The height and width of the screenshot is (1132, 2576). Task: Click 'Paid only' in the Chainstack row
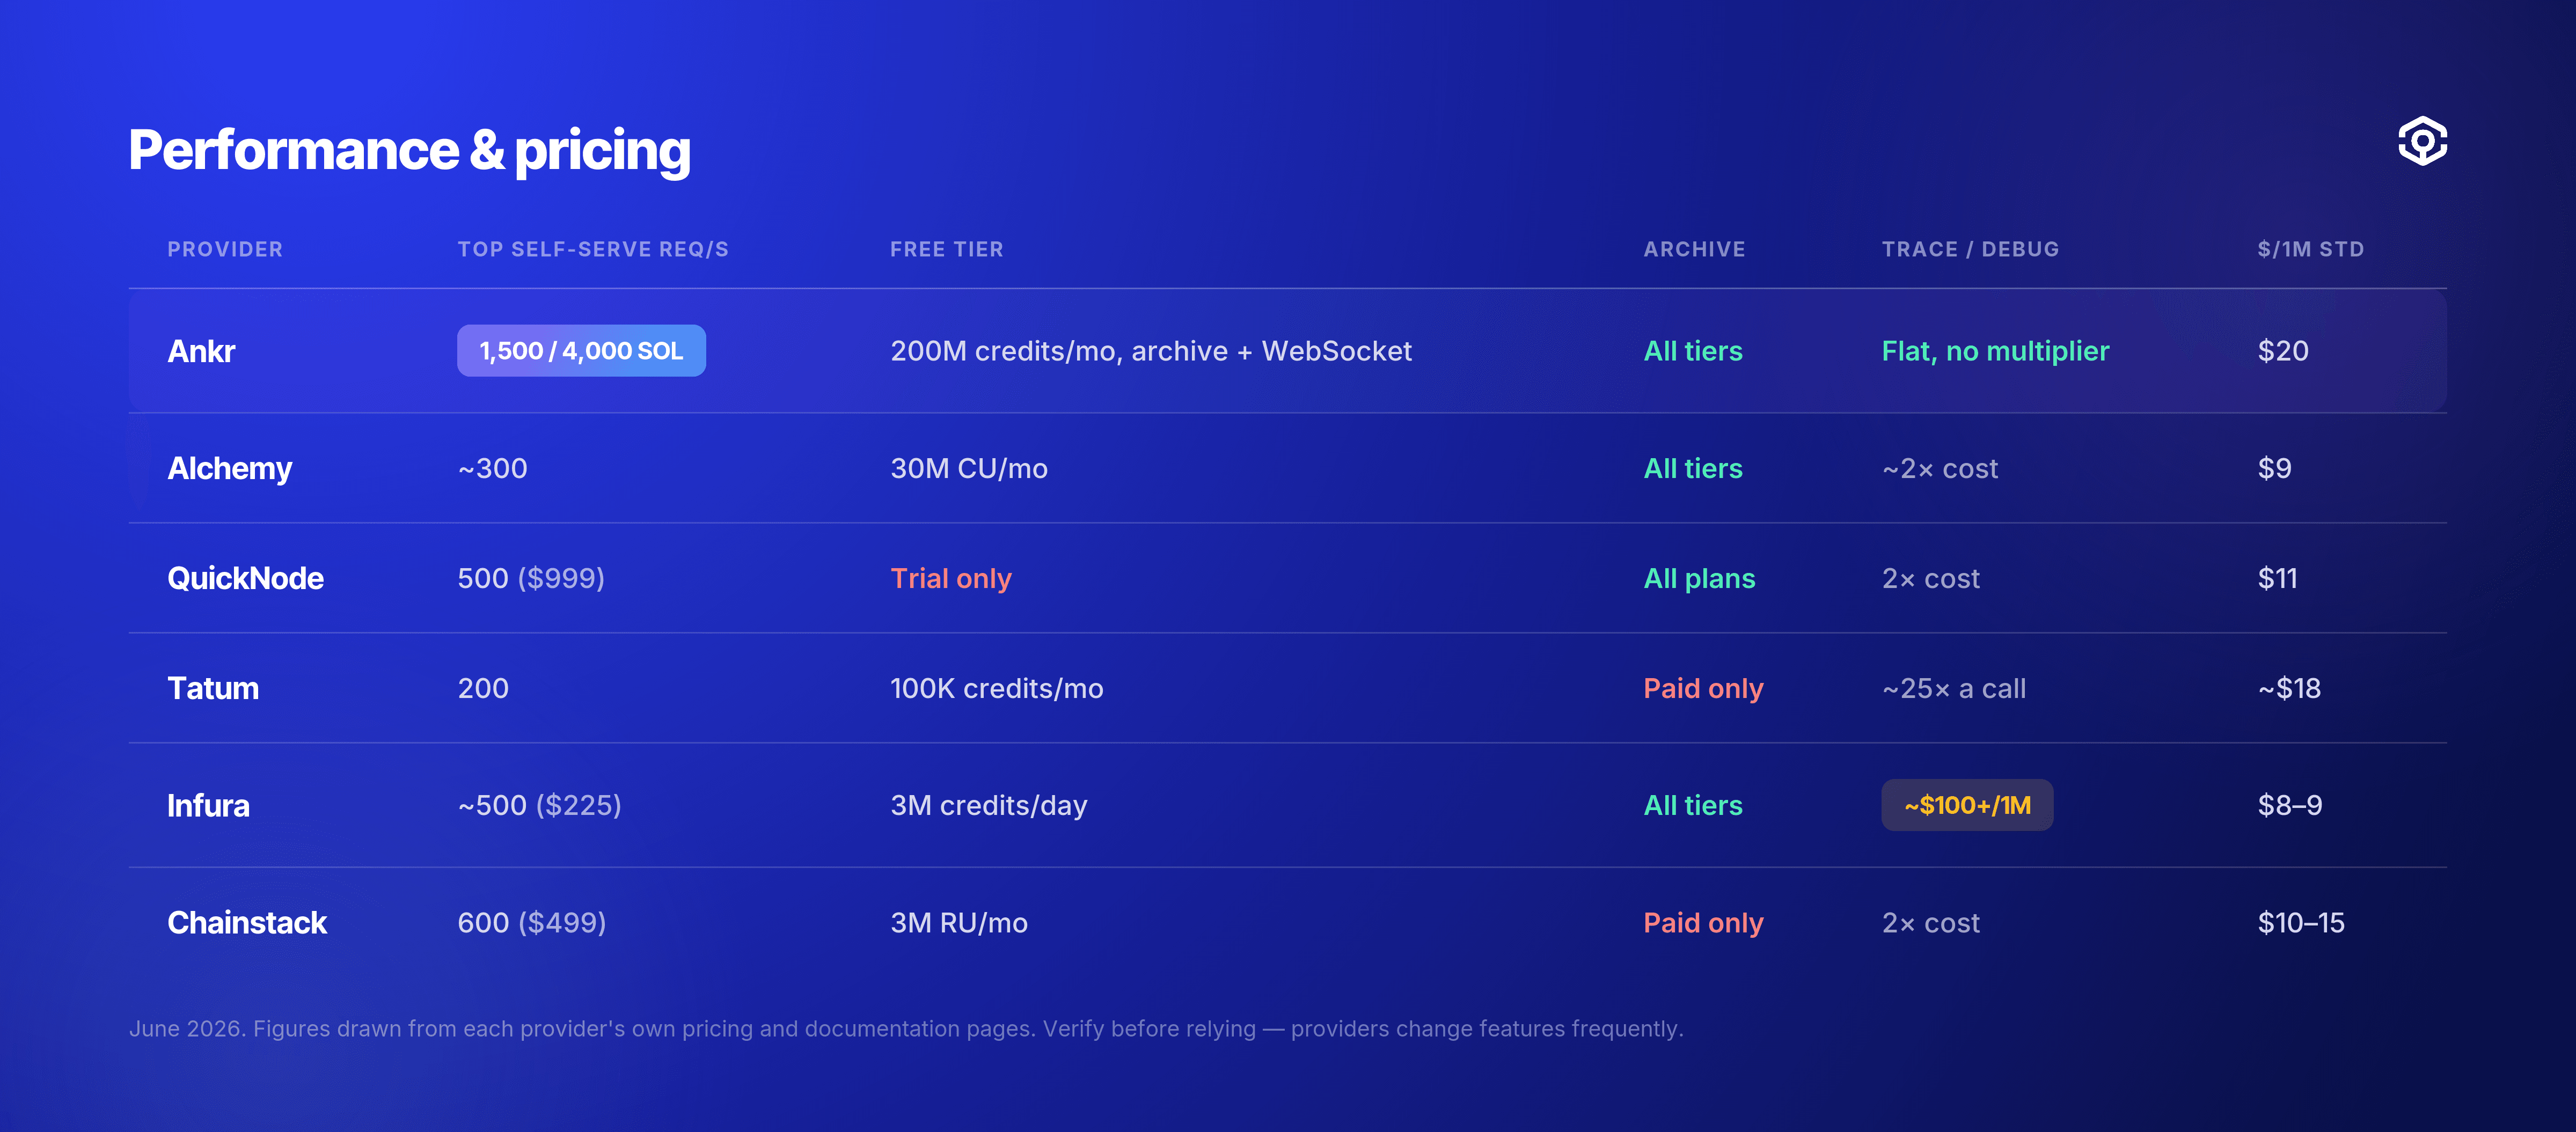1703,923
